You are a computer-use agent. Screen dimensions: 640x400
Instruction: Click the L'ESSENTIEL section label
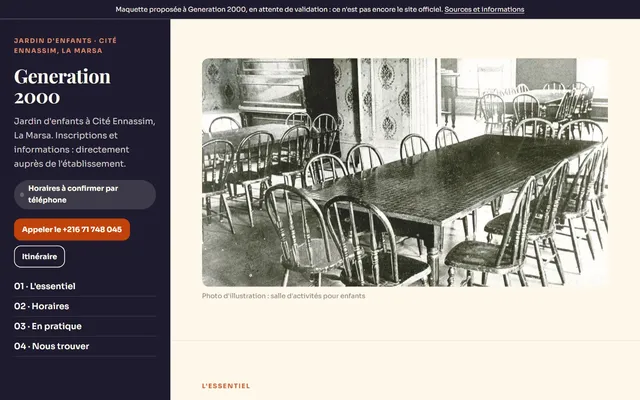pos(226,386)
